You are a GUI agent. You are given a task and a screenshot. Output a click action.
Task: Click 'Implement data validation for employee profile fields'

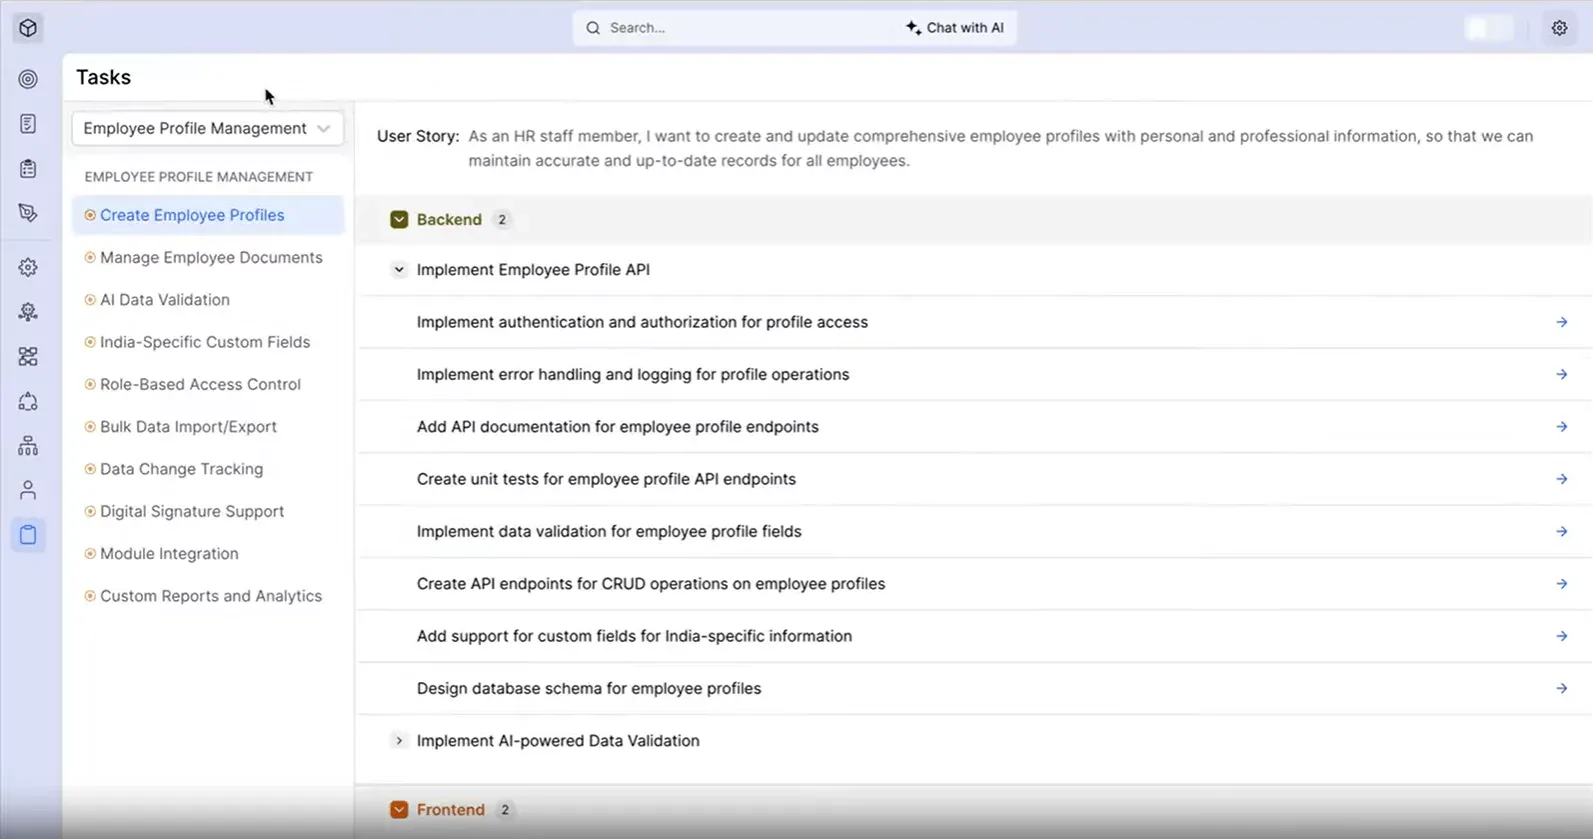tap(609, 531)
